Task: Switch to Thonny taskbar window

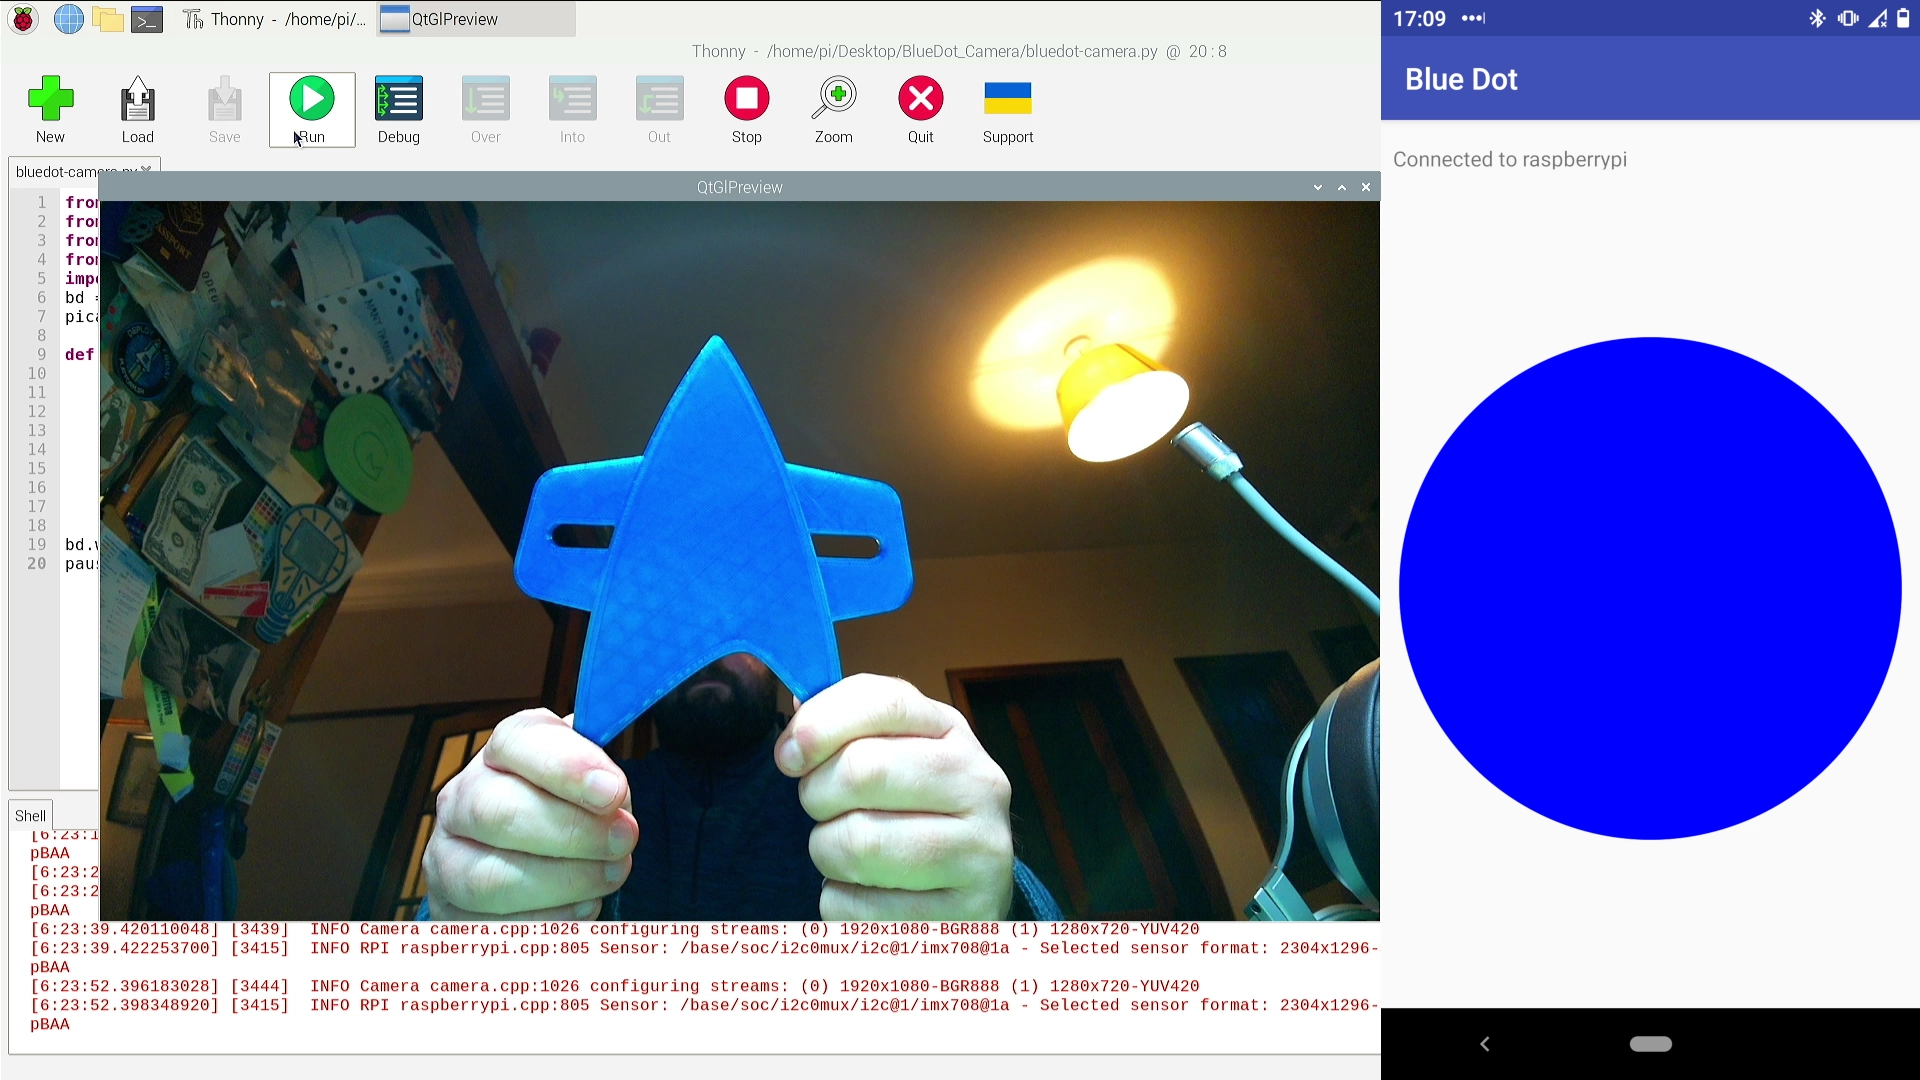Action: (x=275, y=19)
